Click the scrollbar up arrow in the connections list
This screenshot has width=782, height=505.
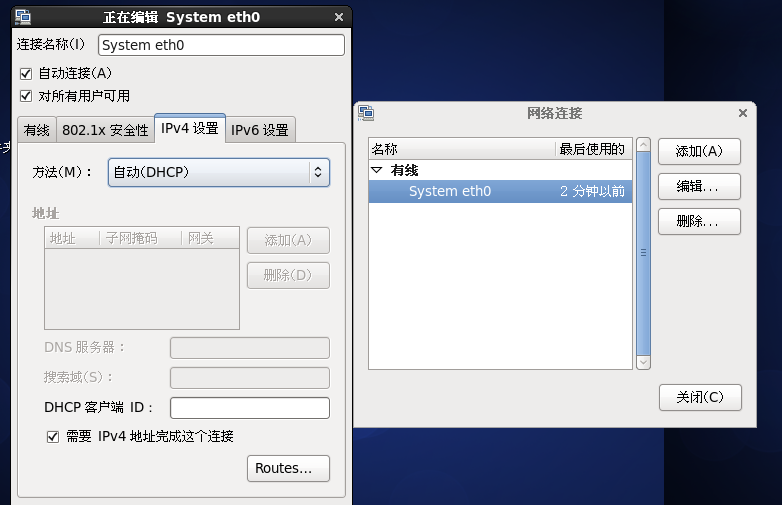point(643,145)
